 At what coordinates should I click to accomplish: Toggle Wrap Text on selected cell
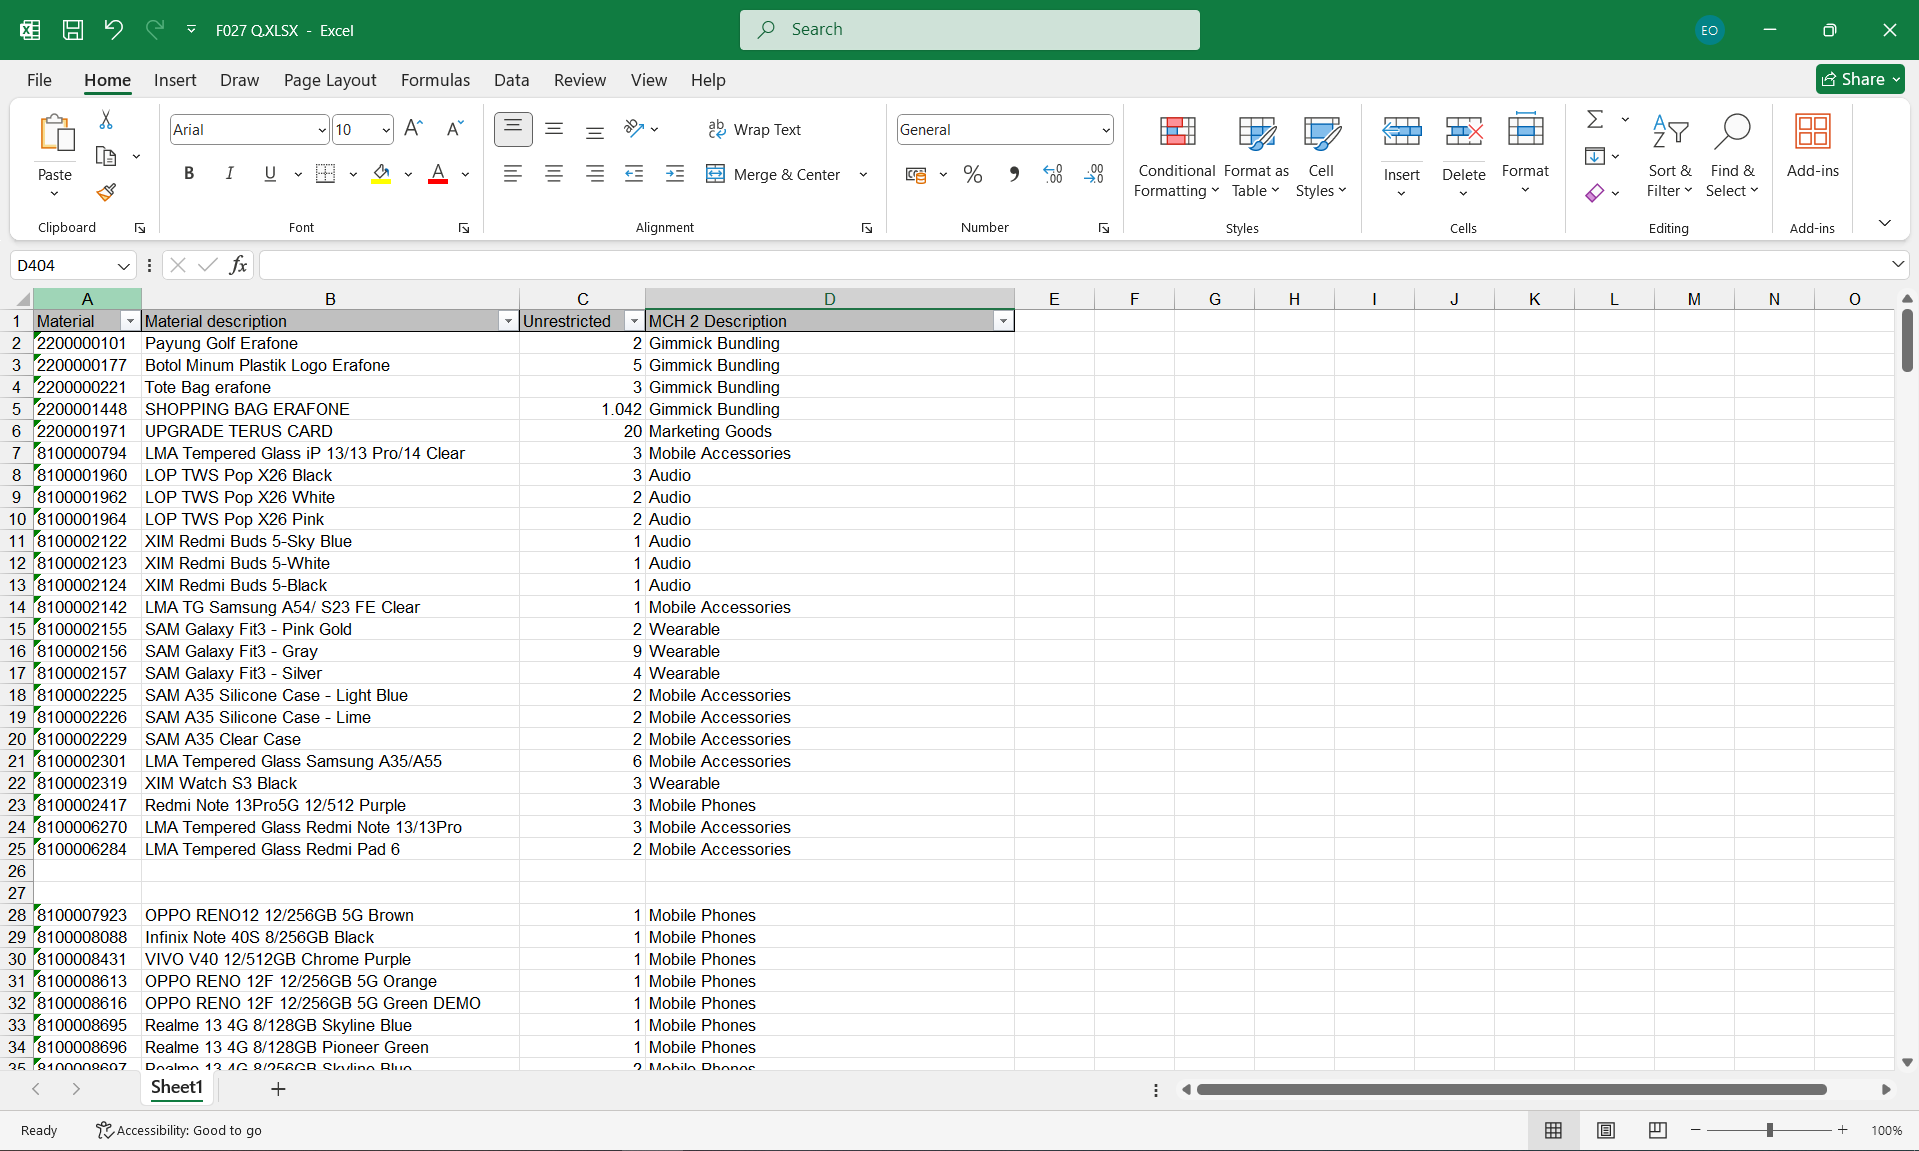pos(754,130)
